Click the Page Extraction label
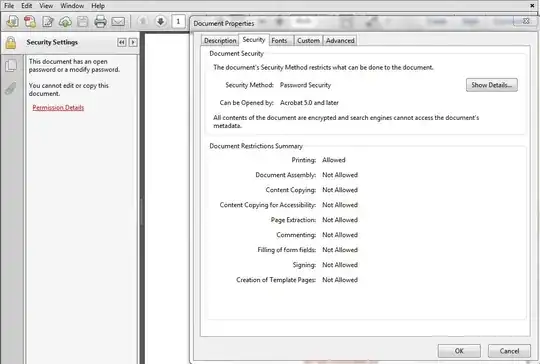The image size is (540, 364). [293, 220]
